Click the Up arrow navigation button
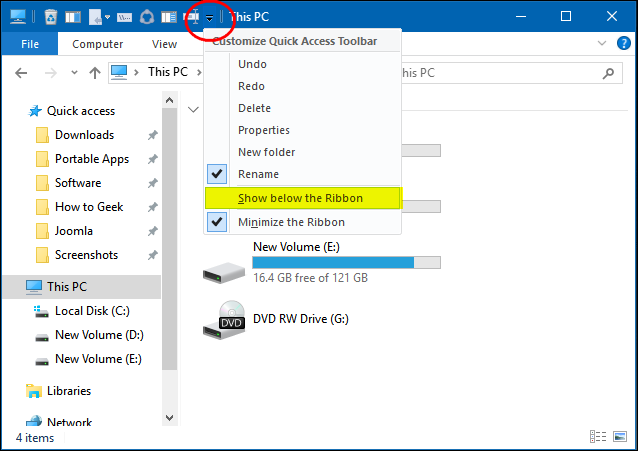This screenshot has height=451, width=638. (x=95, y=72)
